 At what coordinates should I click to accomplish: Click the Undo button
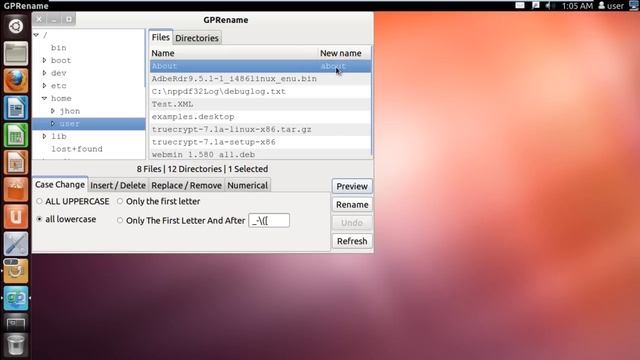pos(352,223)
